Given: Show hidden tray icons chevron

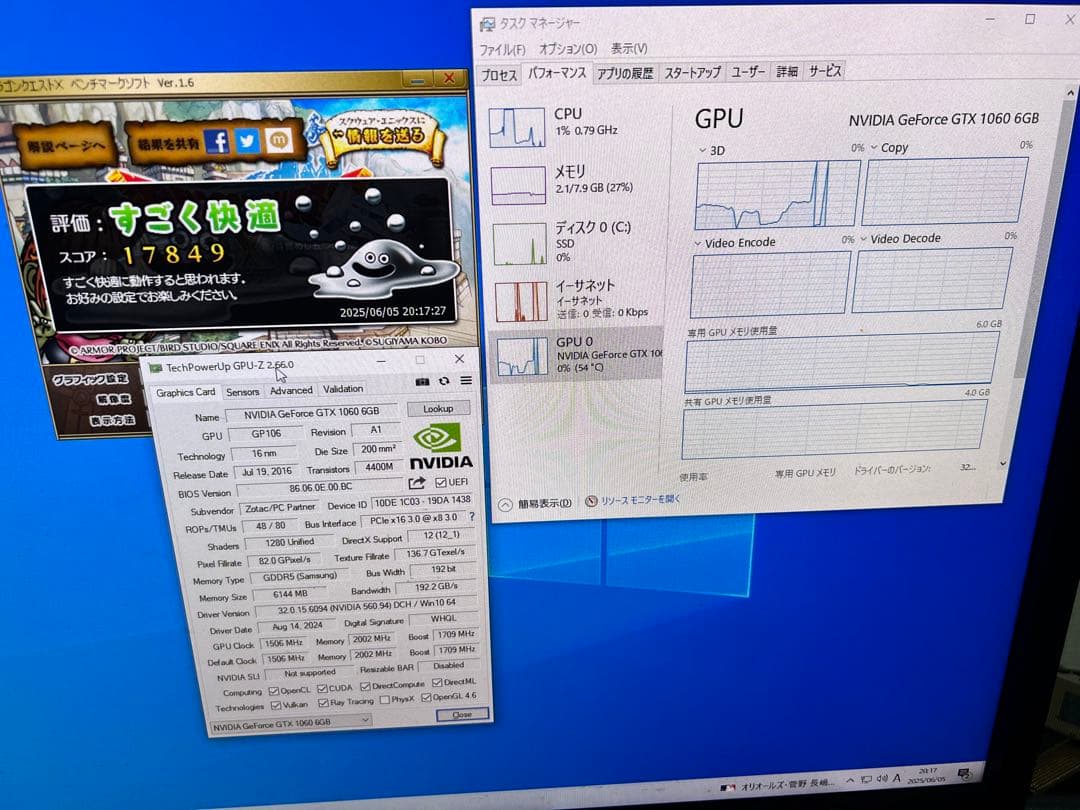Looking at the screenshot, I should [850, 780].
